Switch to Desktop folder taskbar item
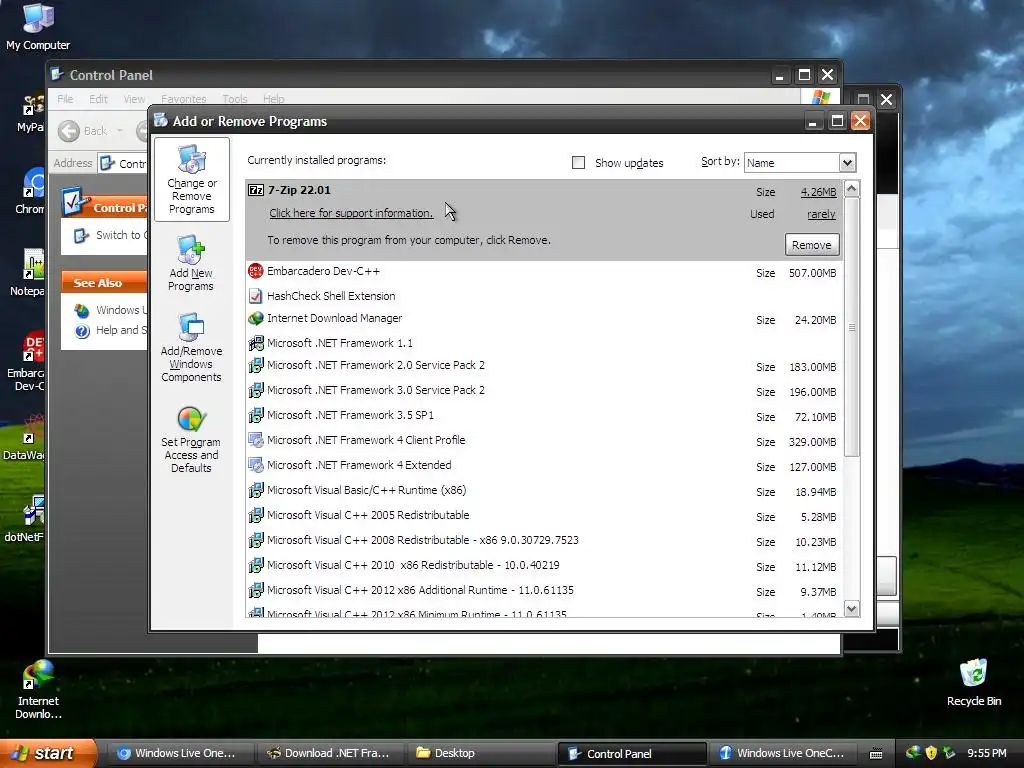 (479, 753)
